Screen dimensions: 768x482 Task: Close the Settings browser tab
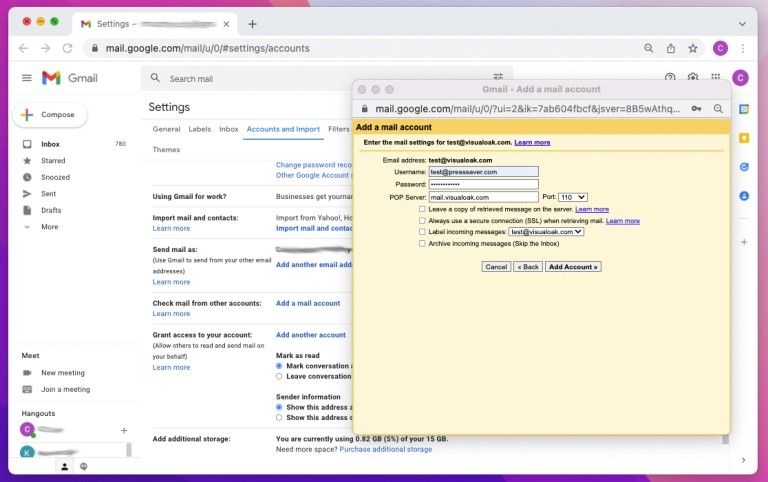point(226,24)
